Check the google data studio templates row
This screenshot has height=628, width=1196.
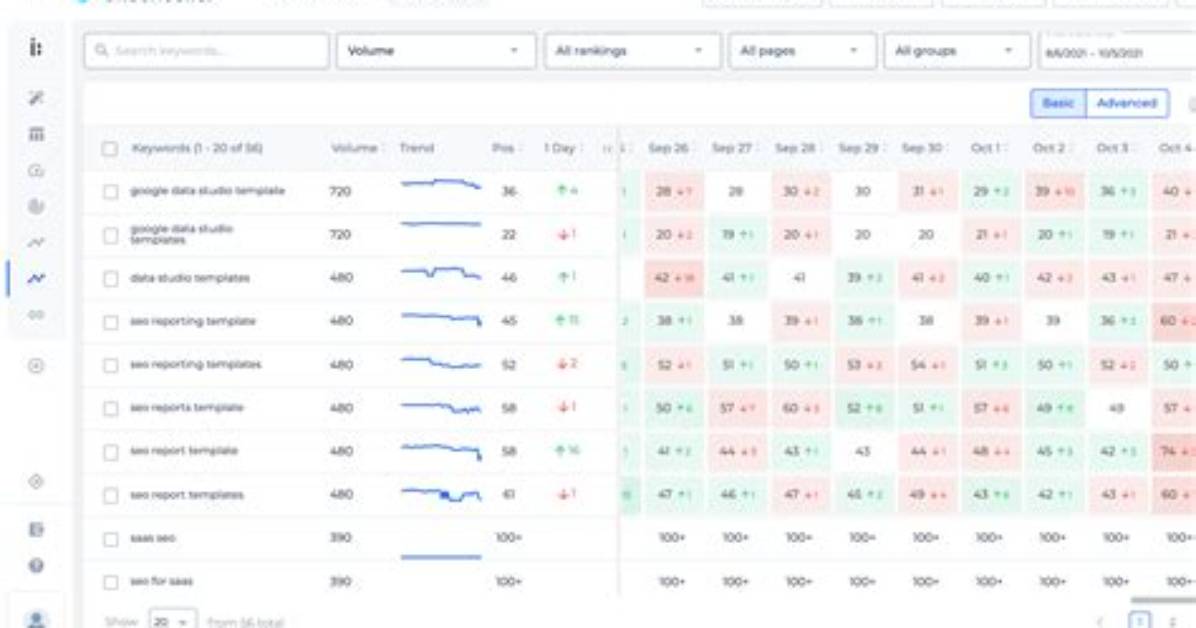point(111,235)
